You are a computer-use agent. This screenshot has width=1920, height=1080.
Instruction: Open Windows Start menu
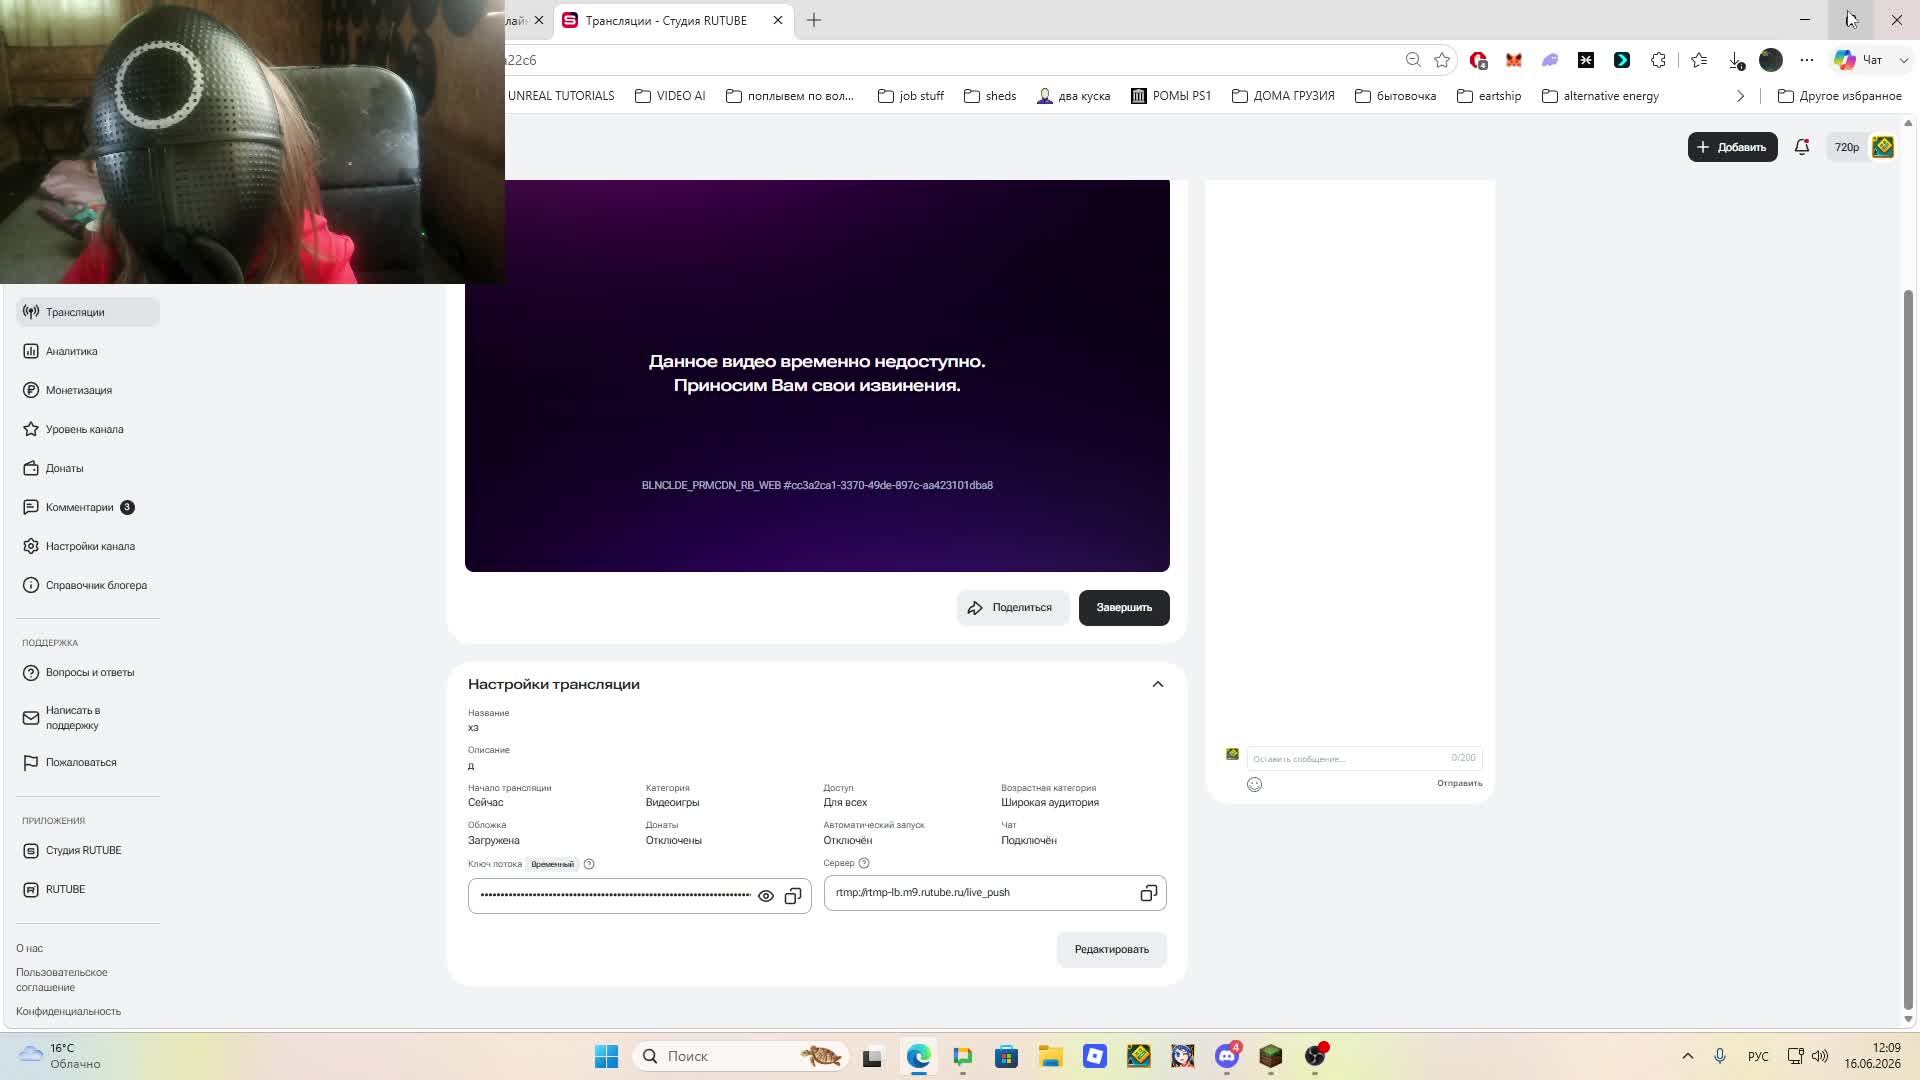606,1056
